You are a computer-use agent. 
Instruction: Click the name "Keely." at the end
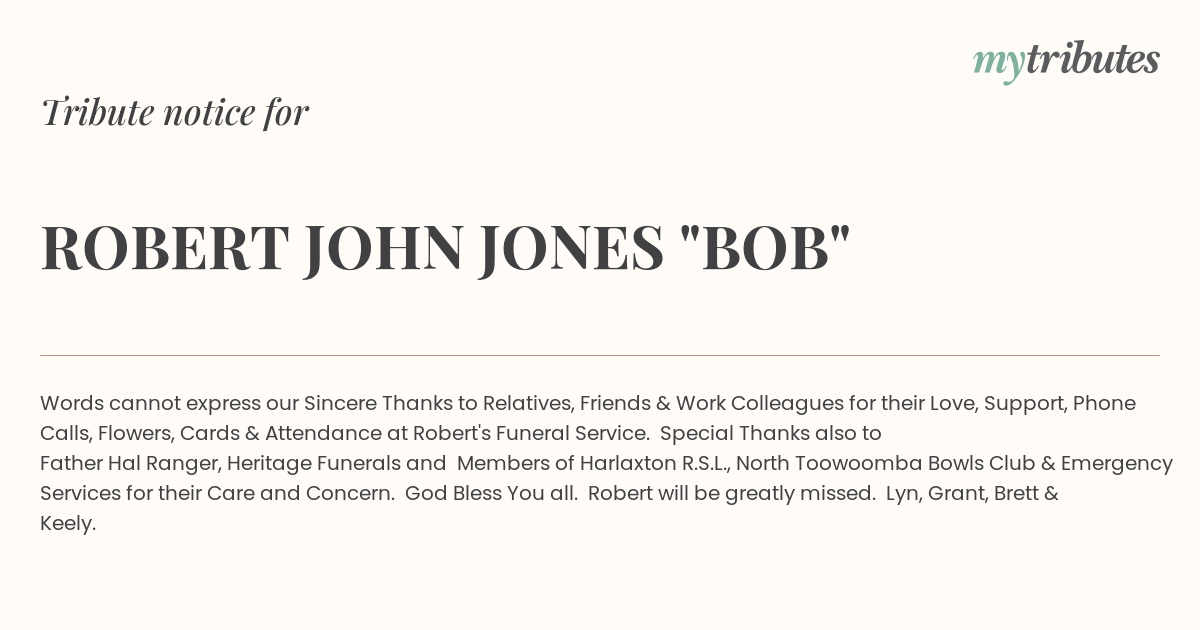tap(68, 523)
